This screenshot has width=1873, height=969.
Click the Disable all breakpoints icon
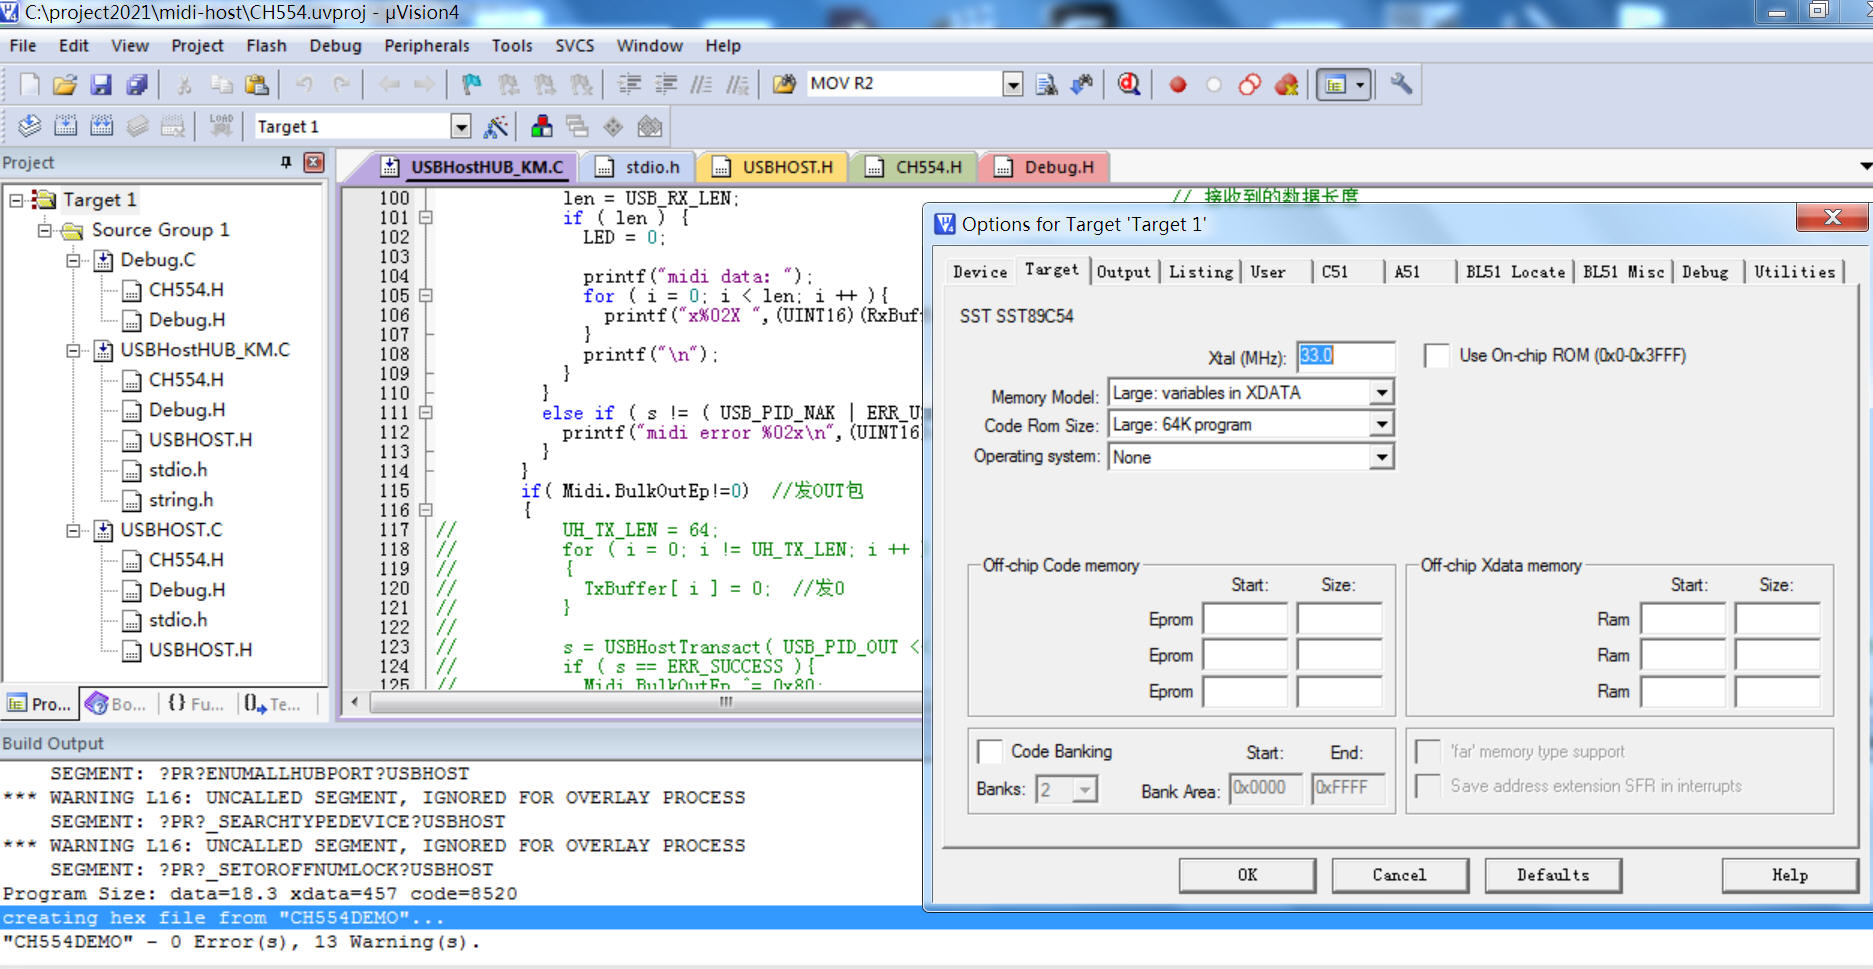(1250, 85)
